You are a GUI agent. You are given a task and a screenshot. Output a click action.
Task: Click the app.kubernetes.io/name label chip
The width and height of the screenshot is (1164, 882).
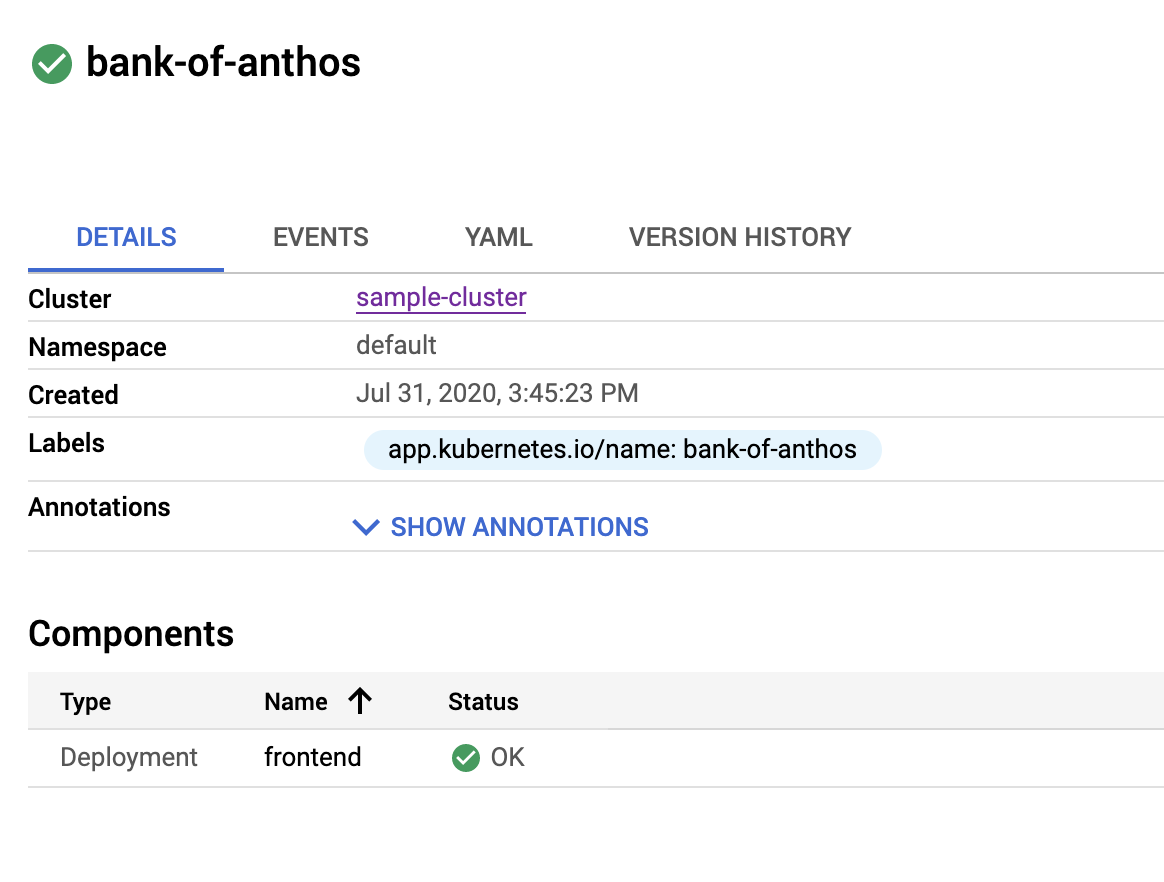(622, 450)
